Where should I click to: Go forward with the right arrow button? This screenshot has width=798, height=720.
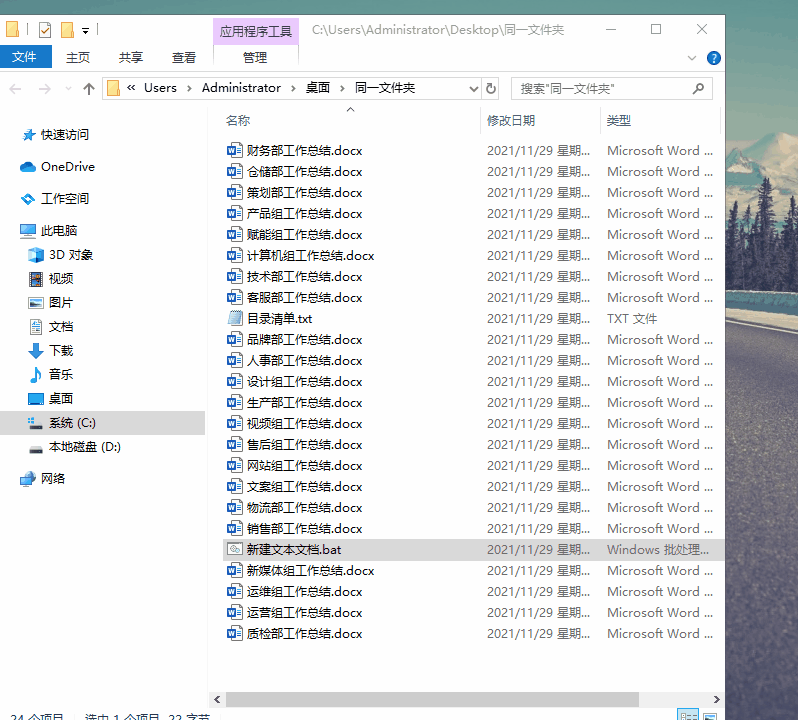45,89
